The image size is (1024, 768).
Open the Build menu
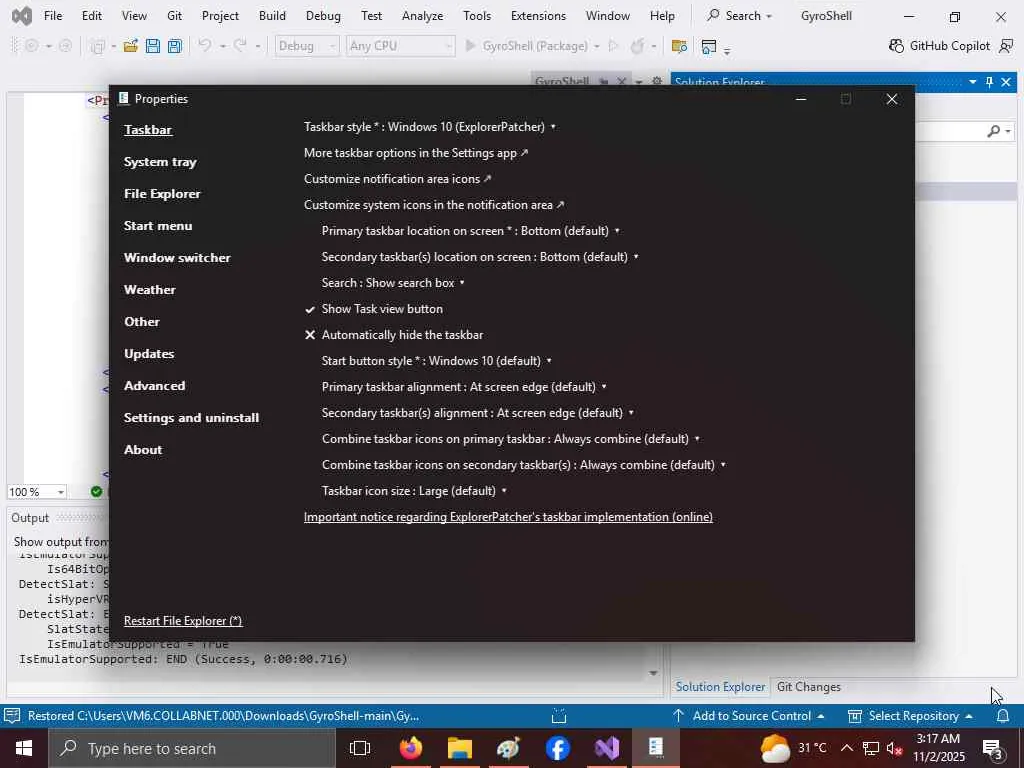(x=272, y=16)
